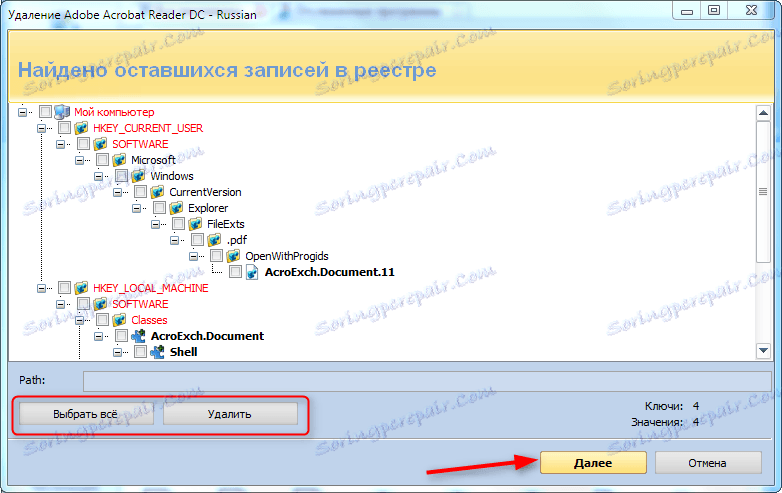Click the .pdf registry folder icon
The height and width of the screenshot is (493, 782).
(214, 240)
